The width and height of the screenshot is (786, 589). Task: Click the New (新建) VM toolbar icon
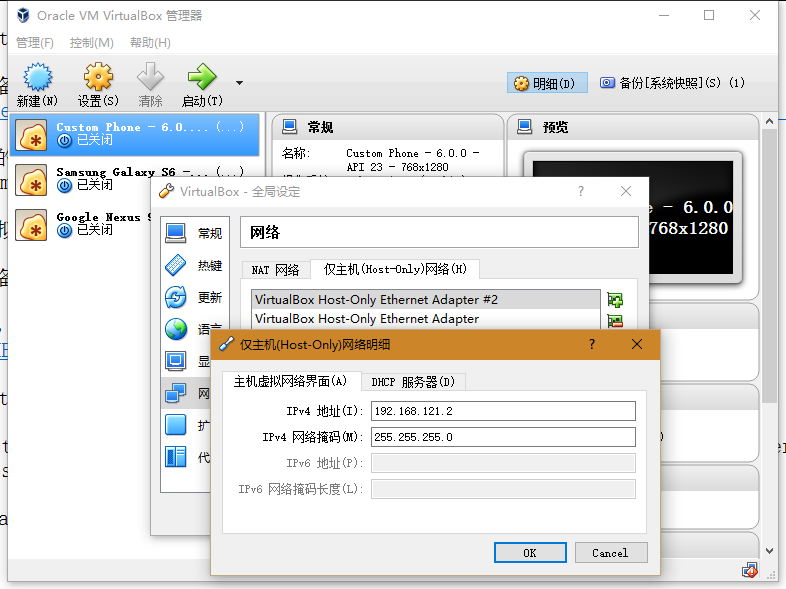38,77
